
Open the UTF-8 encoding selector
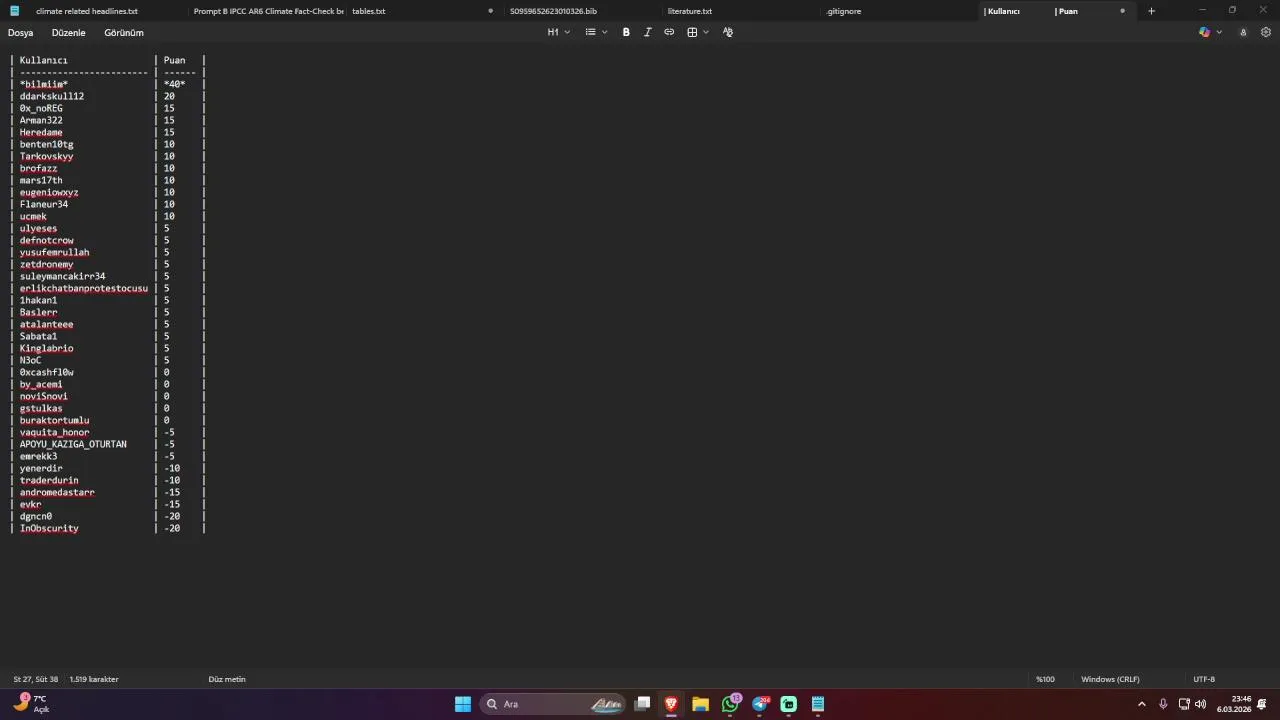click(x=1204, y=679)
